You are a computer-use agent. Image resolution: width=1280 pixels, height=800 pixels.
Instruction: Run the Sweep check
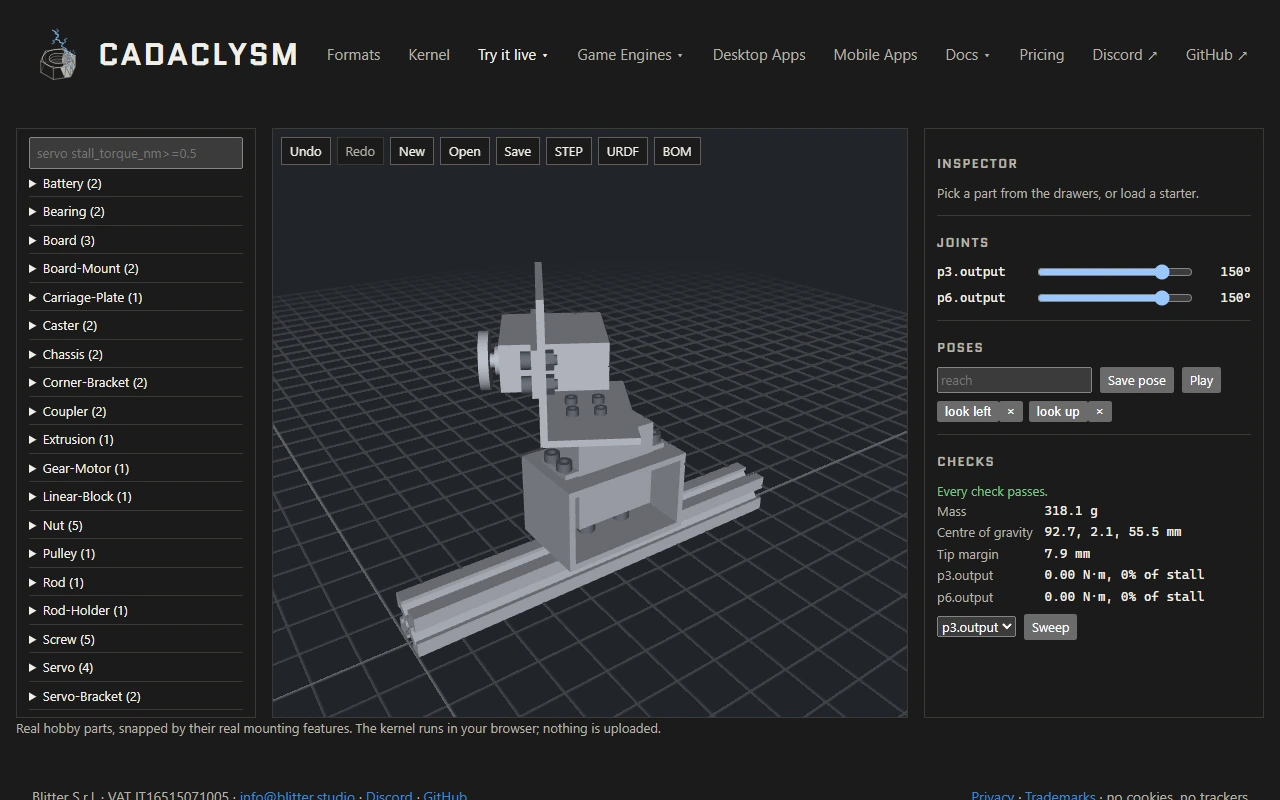1050,627
